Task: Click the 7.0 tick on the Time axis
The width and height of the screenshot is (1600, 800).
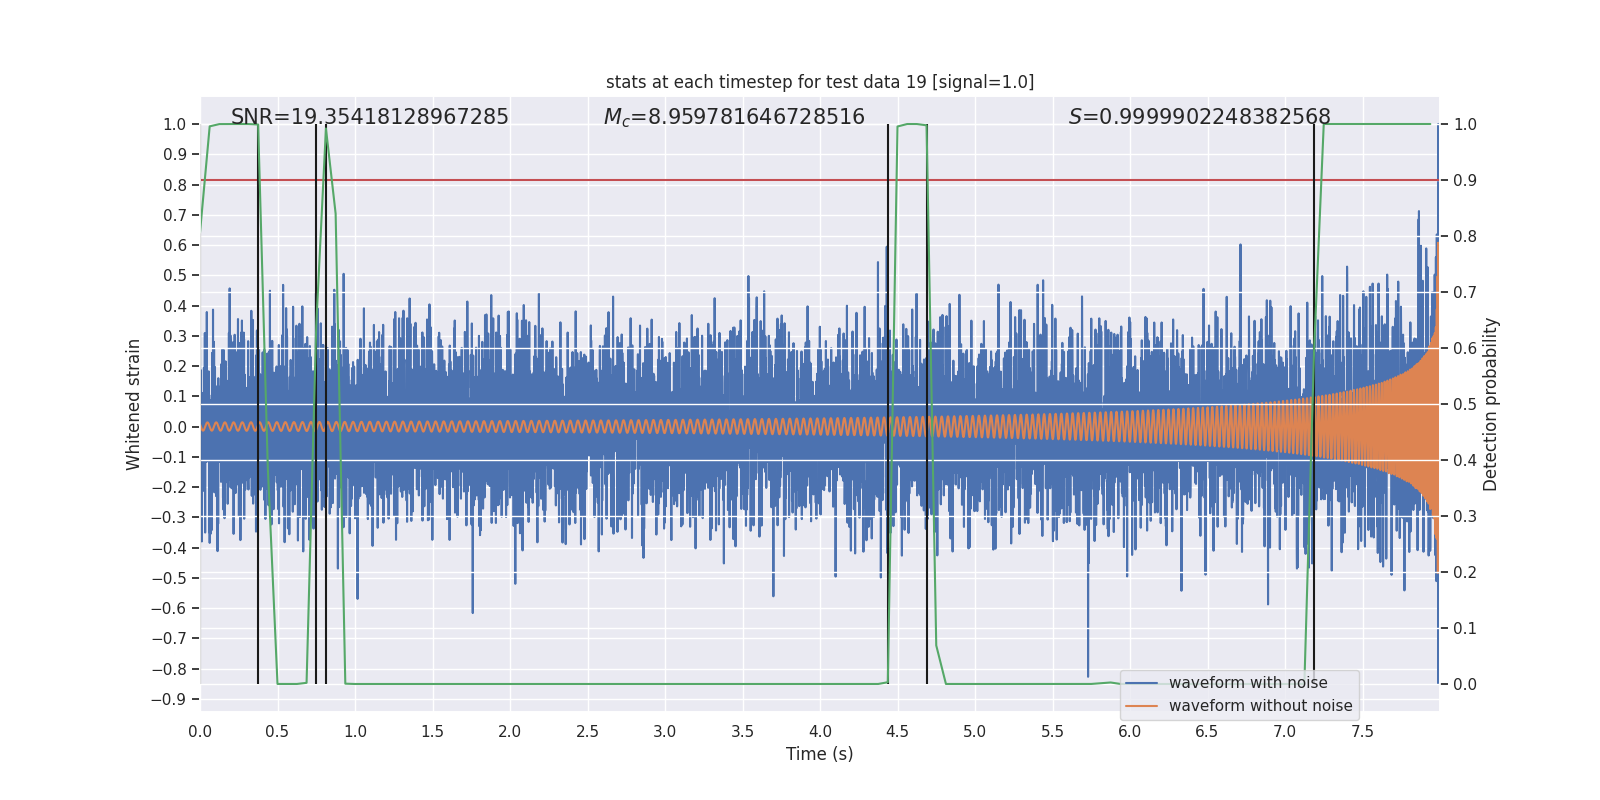Action: [1285, 731]
